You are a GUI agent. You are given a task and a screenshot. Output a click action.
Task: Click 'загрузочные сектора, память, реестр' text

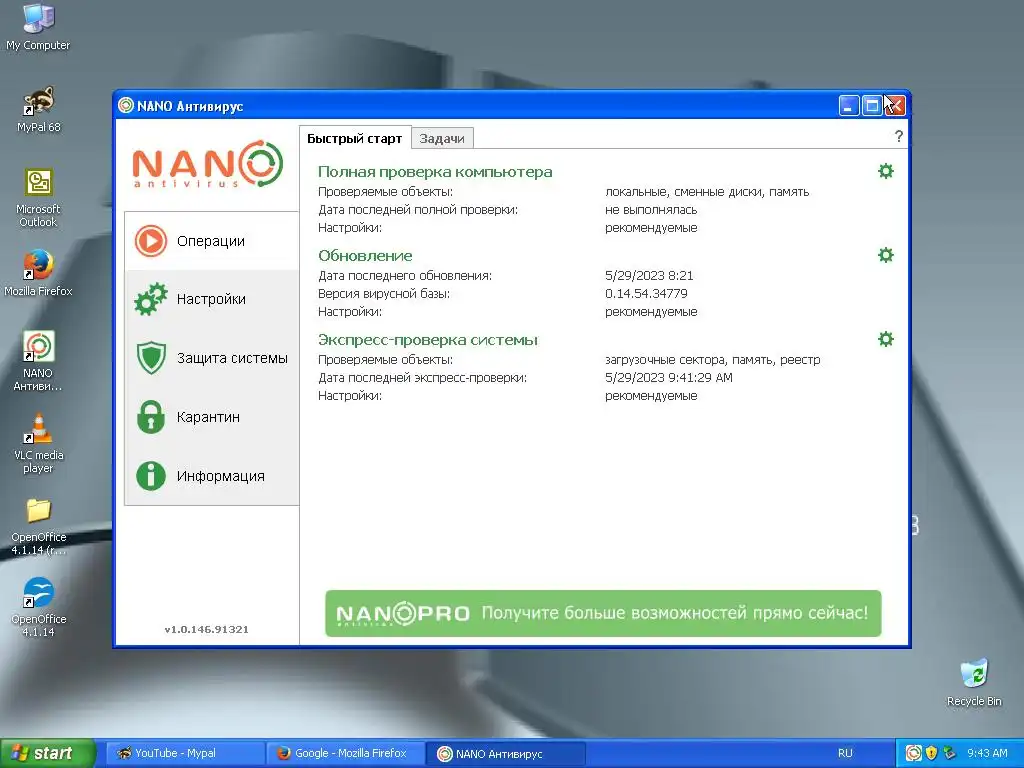[x=712, y=359]
